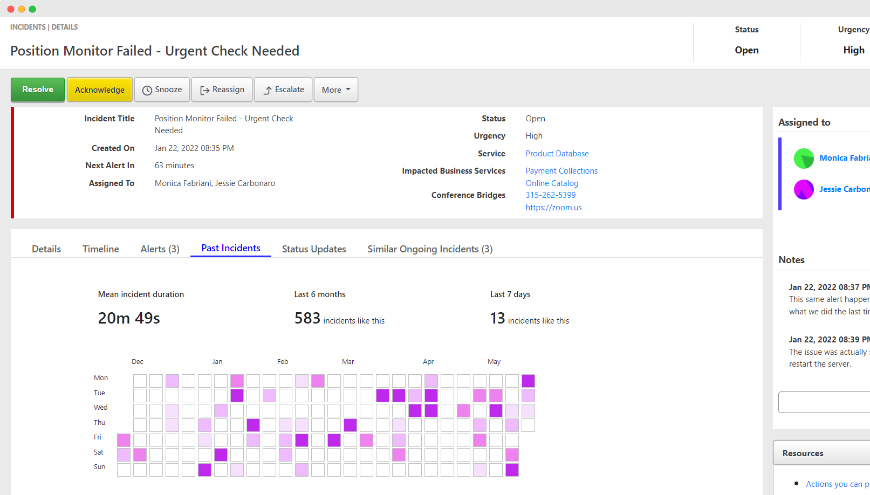Click Monica Fabriani's green avatar icon
The image size is (870, 495).
pos(803,158)
